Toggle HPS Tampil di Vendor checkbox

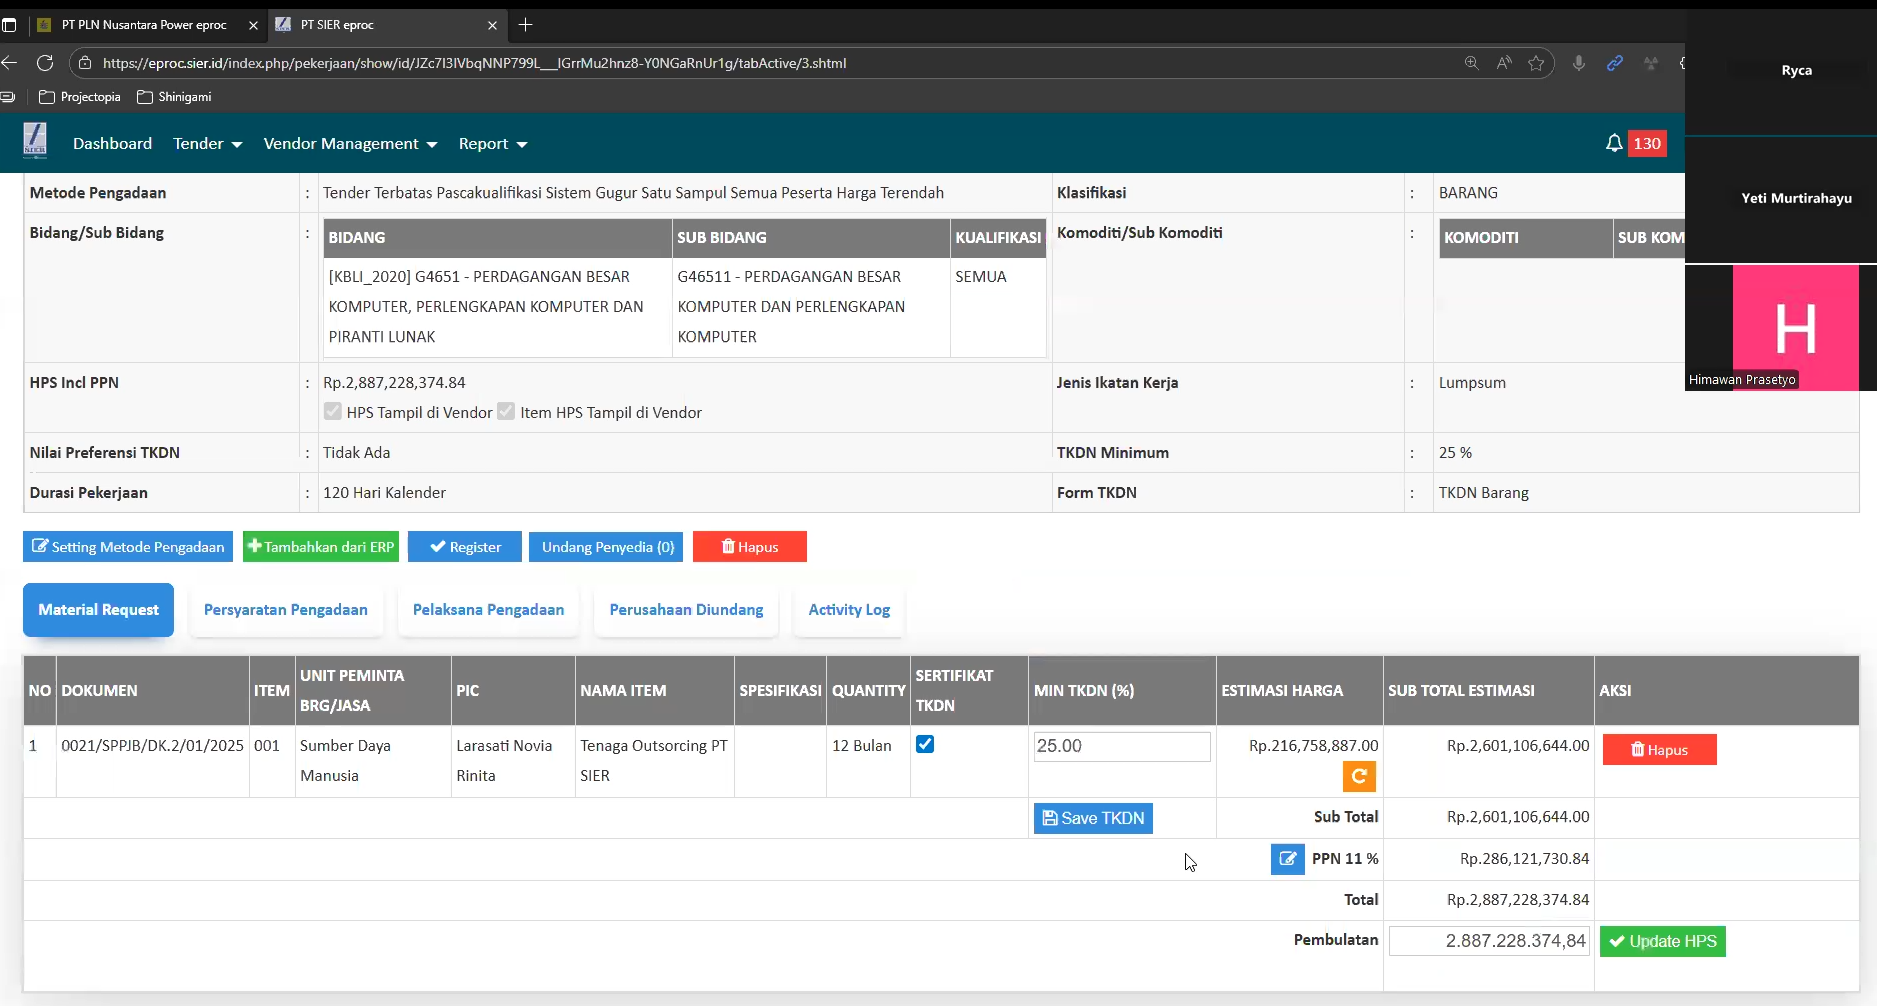(x=333, y=412)
